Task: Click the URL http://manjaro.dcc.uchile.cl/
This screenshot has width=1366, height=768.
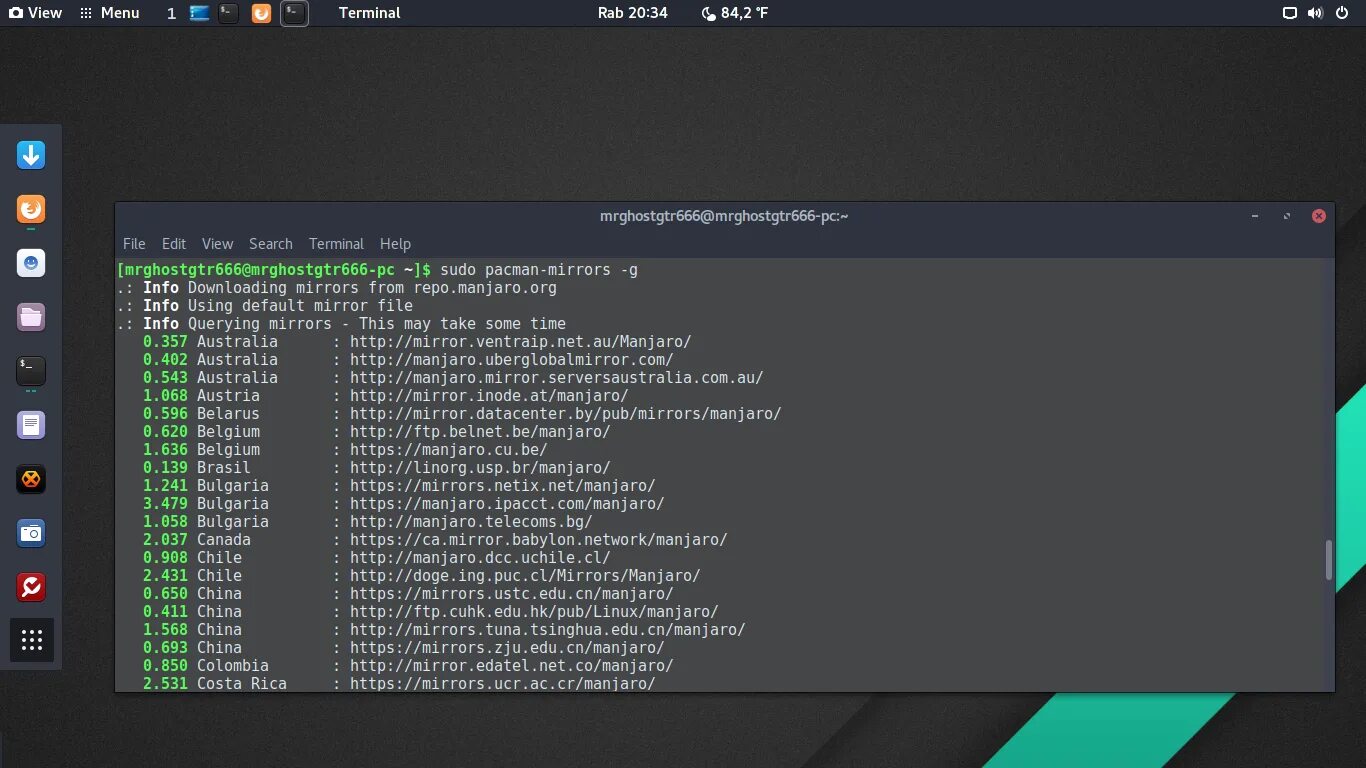Action: point(480,558)
